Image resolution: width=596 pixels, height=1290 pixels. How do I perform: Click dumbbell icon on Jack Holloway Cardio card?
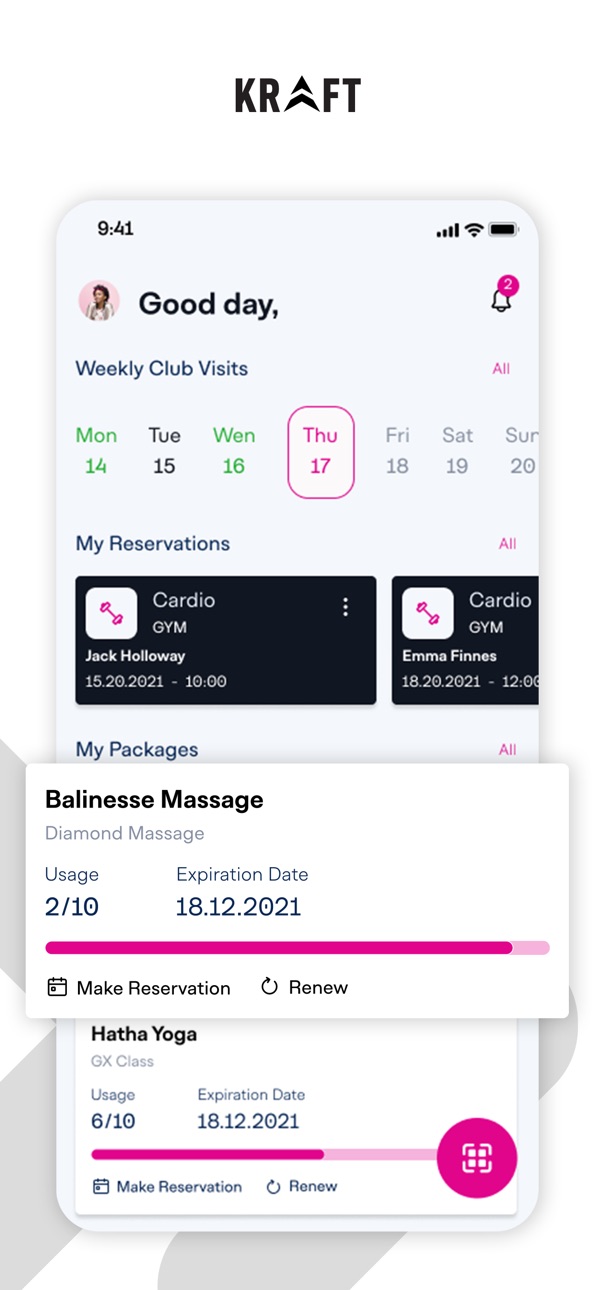point(111,613)
